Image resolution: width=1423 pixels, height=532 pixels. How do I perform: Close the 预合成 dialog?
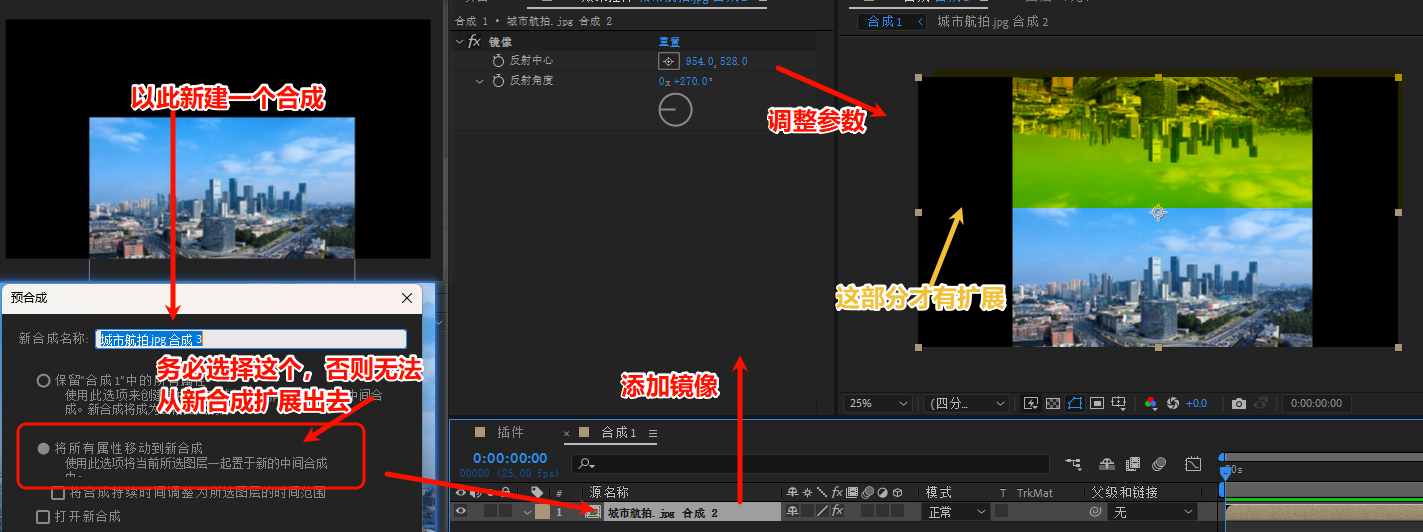coord(407,298)
